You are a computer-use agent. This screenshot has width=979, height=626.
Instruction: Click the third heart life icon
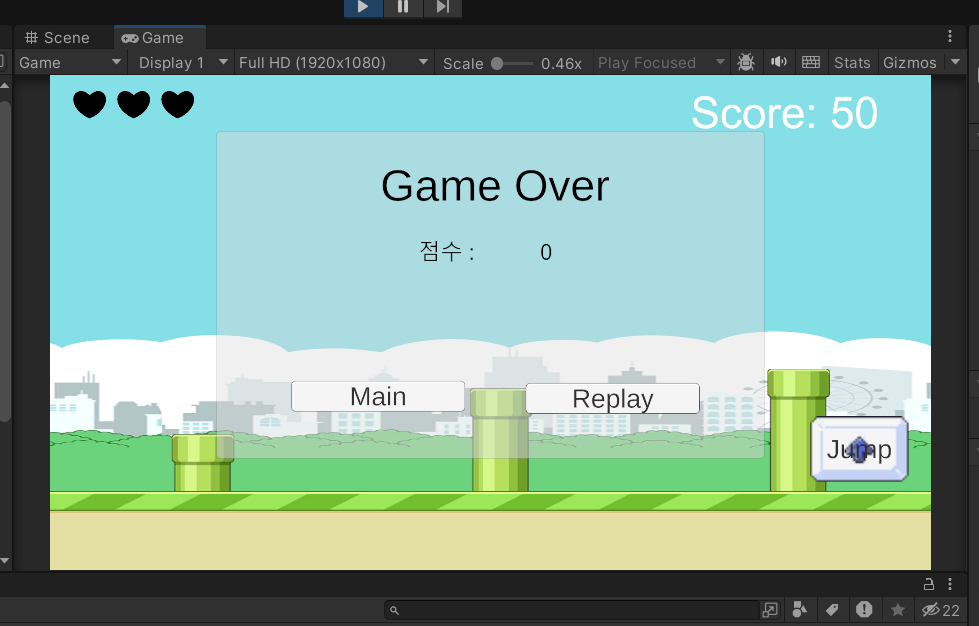178,104
